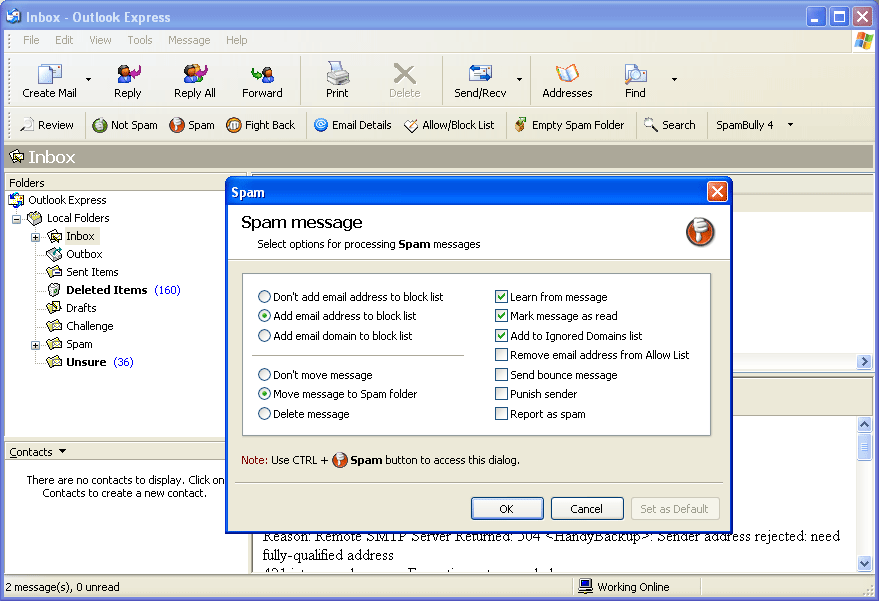This screenshot has height=601, width=879.
Task: Select the Unsure folder in tree
Action: (86, 362)
